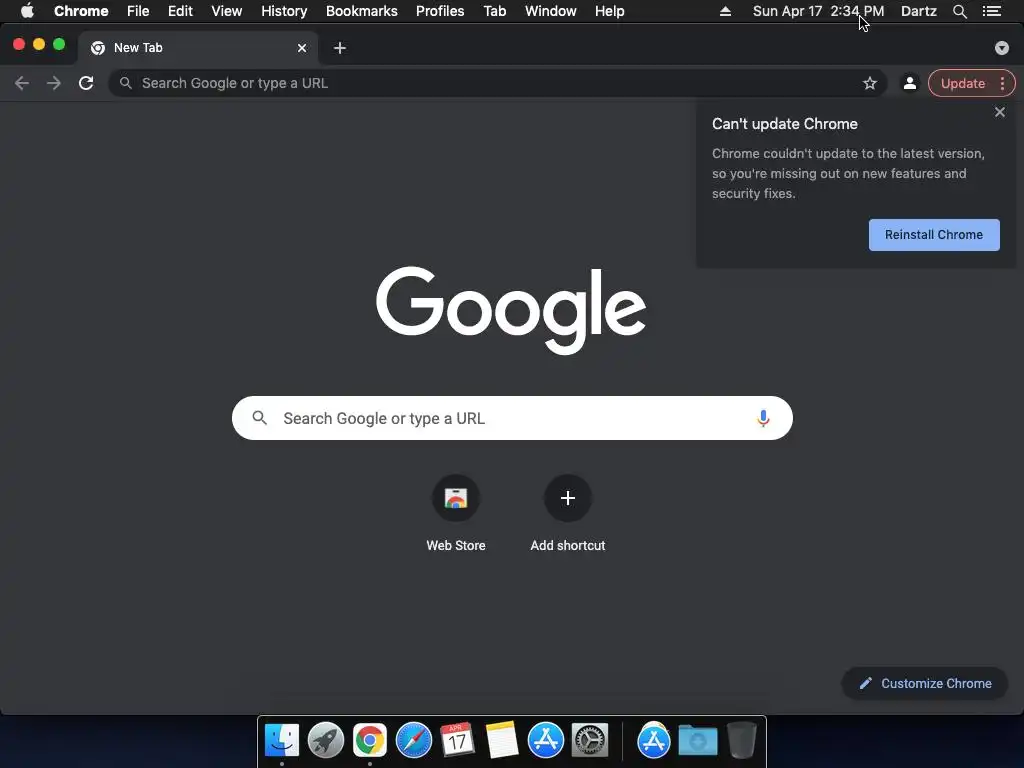Bookmark this tab with the star icon
The height and width of the screenshot is (768, 1024).
869,83
